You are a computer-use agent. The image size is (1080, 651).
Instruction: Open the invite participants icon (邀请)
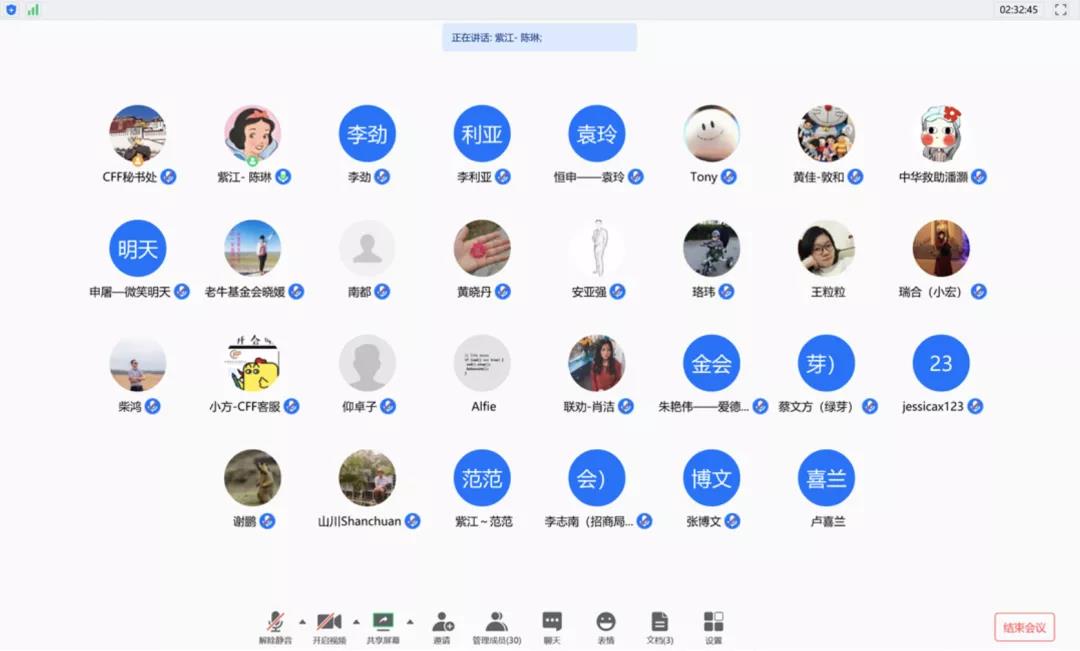(x=442, y=621)
